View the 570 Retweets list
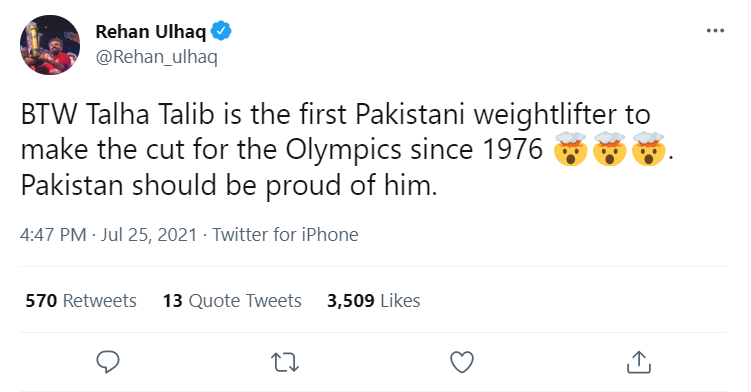This screenshot has height=392, width=751. (81, 300)
